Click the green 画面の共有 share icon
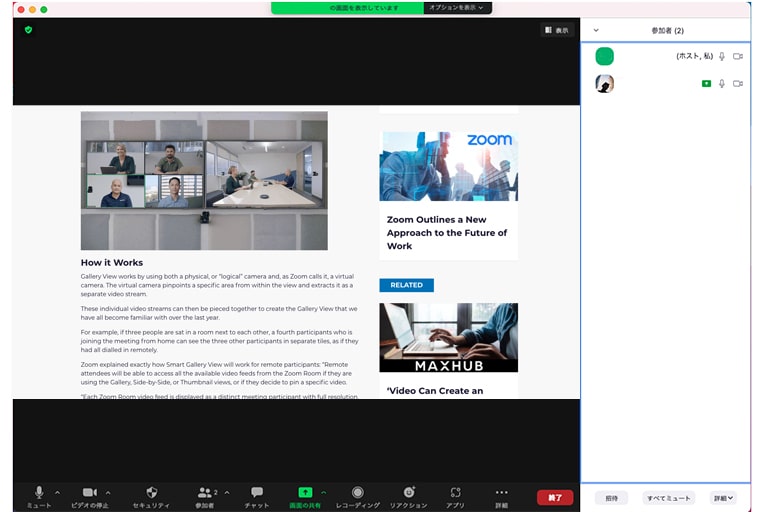The width and height of the screenshot is (768, 512). pyautogui.click(x=305, y=493)
